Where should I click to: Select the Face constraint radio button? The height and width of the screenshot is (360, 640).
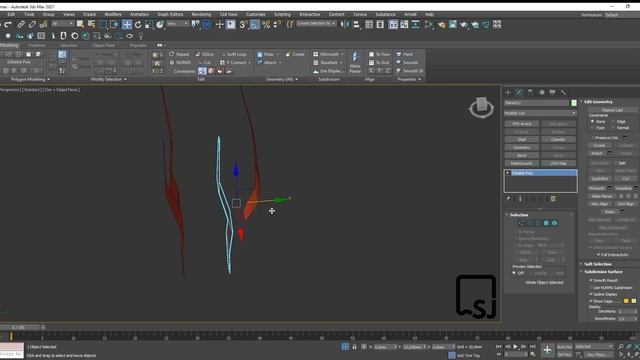593,128
